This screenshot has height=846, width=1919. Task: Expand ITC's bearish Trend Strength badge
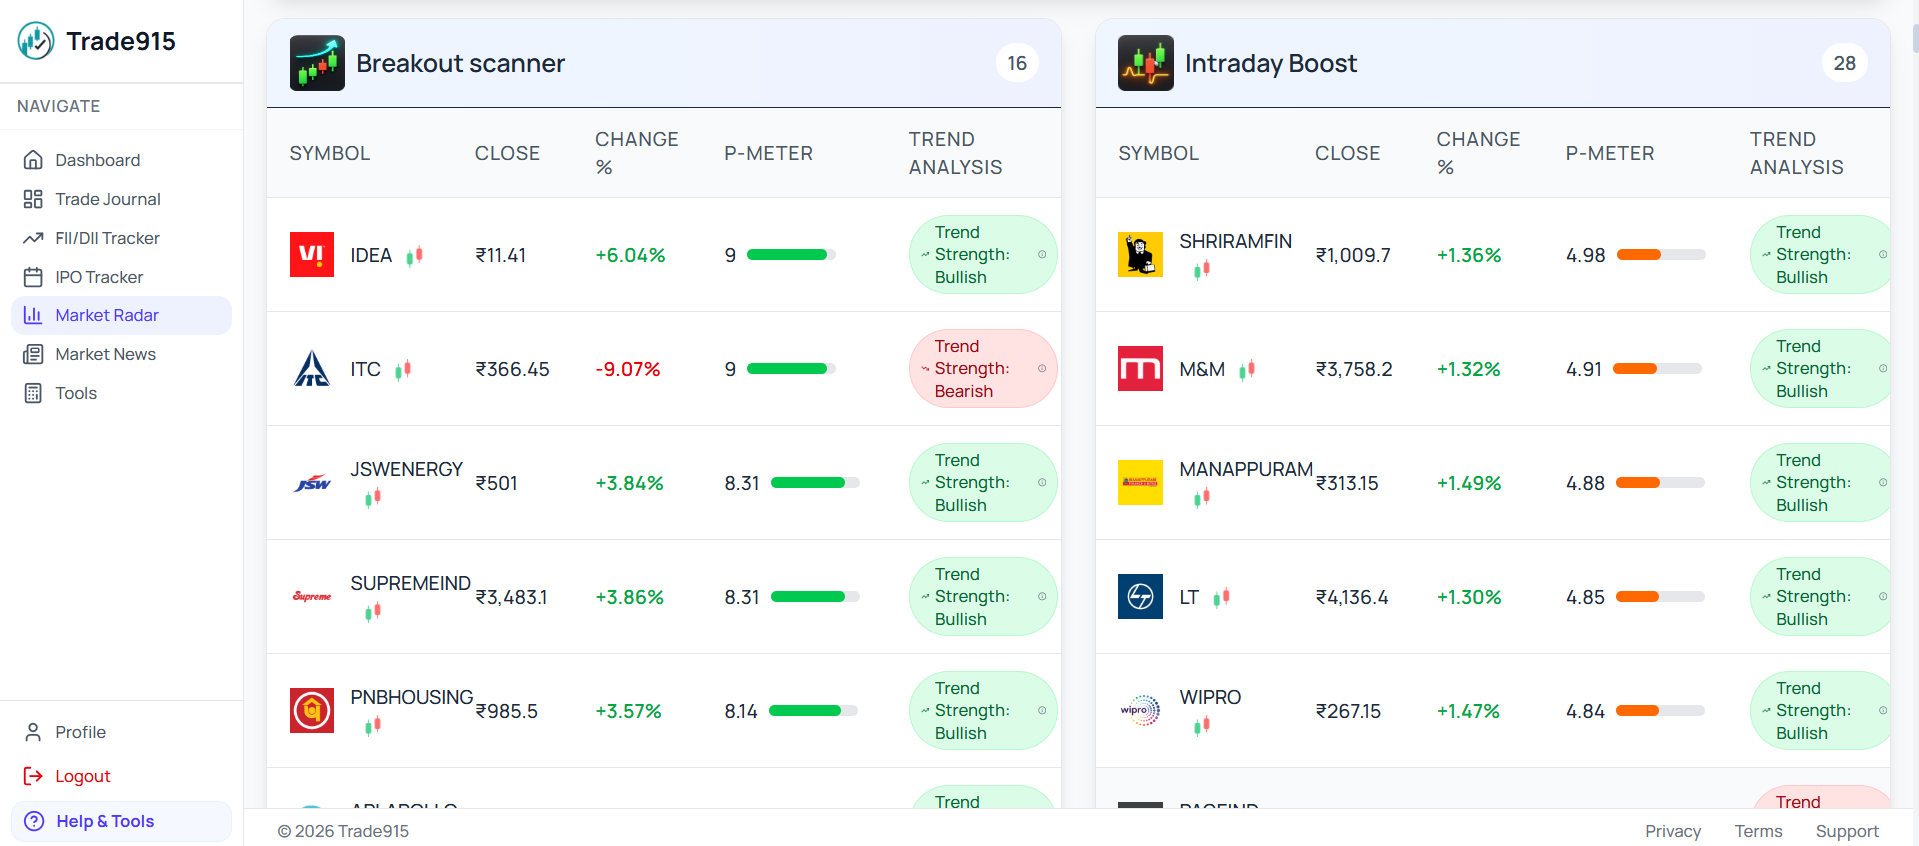pos(982,369)
